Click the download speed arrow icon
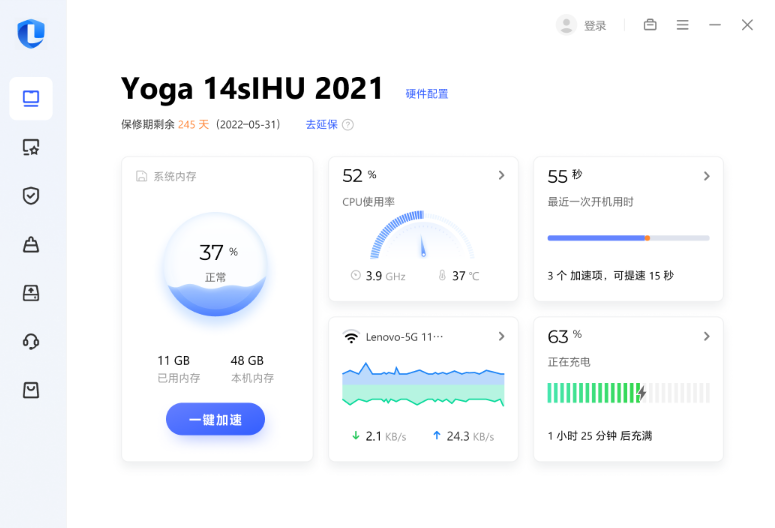This screenshot has width=775, height=528. 355,436
